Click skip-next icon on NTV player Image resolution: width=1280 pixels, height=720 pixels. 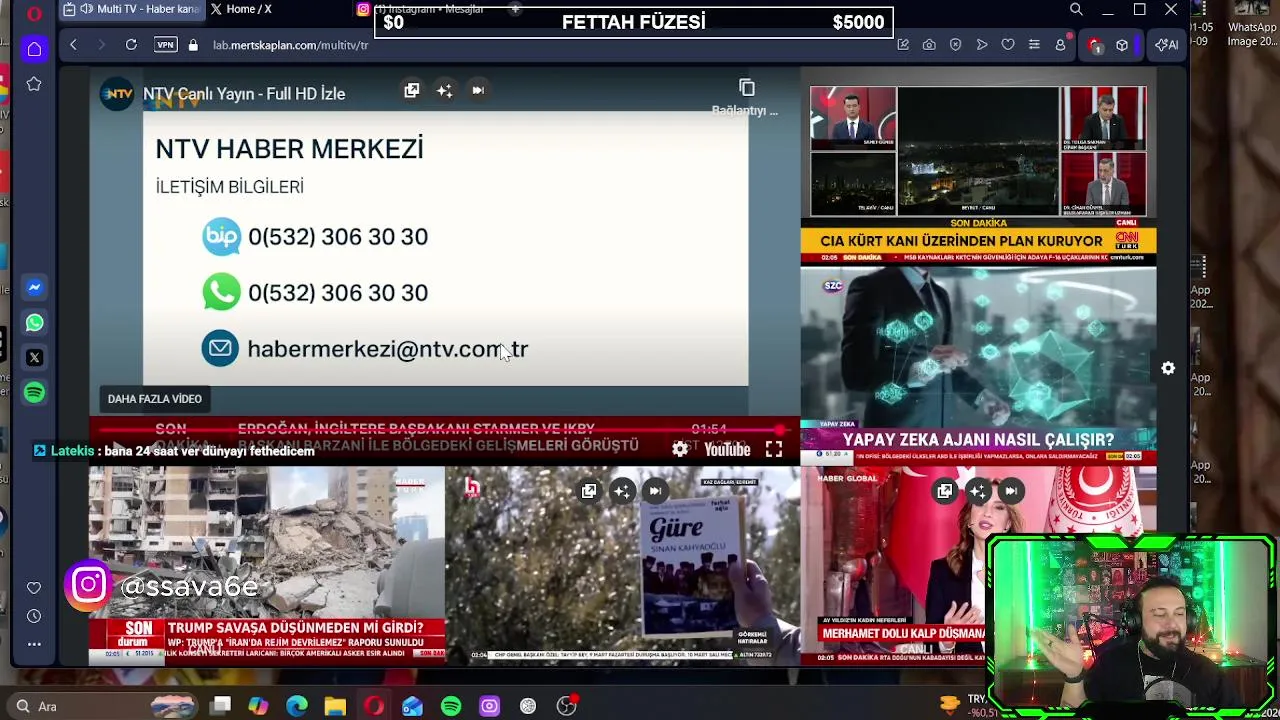pos(478,91)
